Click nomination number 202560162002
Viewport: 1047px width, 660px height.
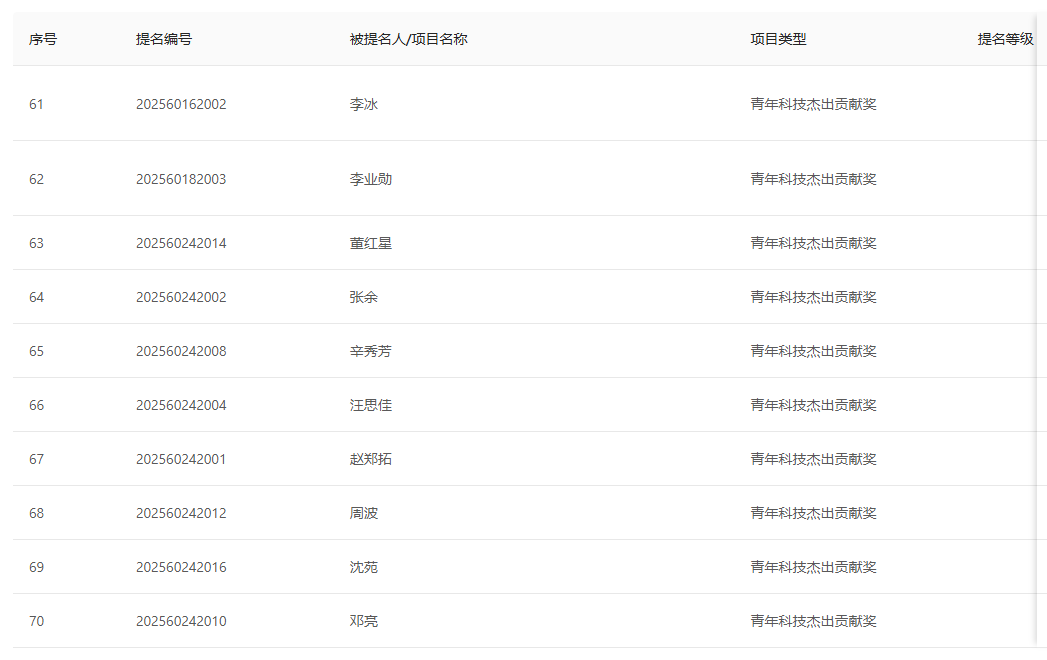(181, 104)
